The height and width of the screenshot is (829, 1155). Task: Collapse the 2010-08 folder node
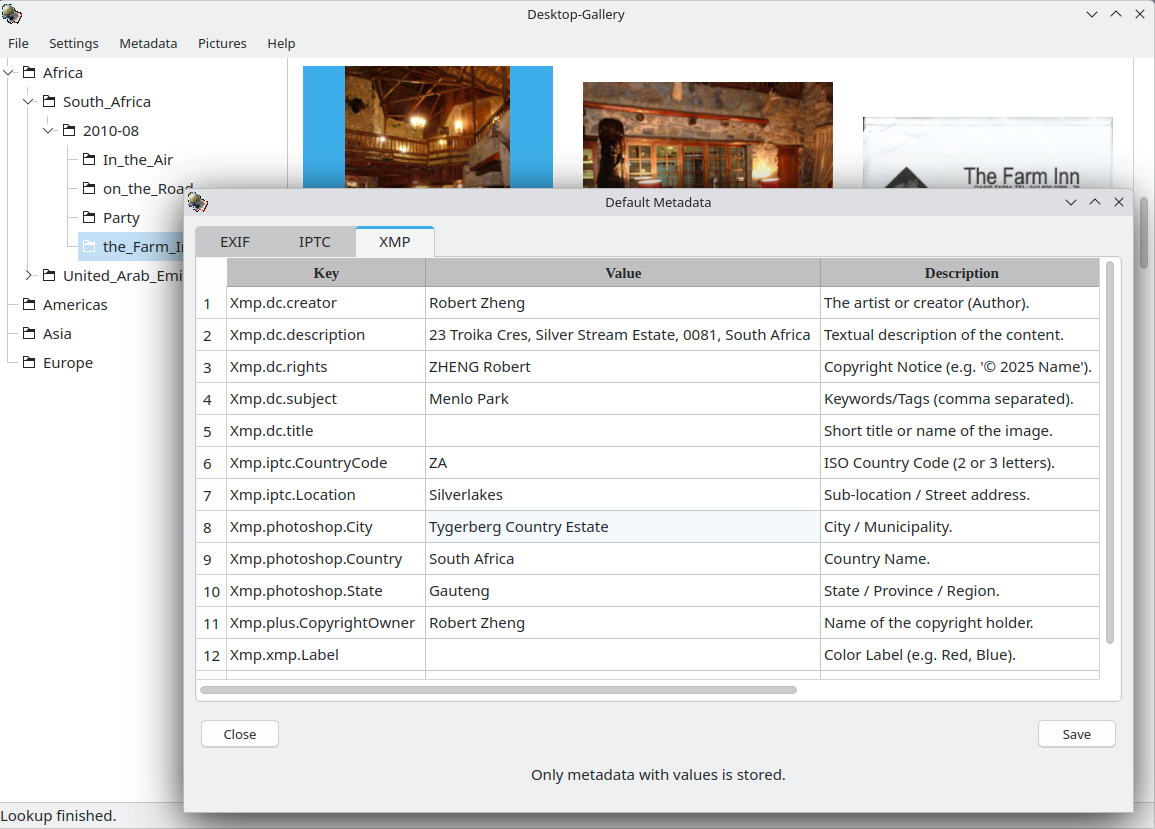(x=50, y=130)
